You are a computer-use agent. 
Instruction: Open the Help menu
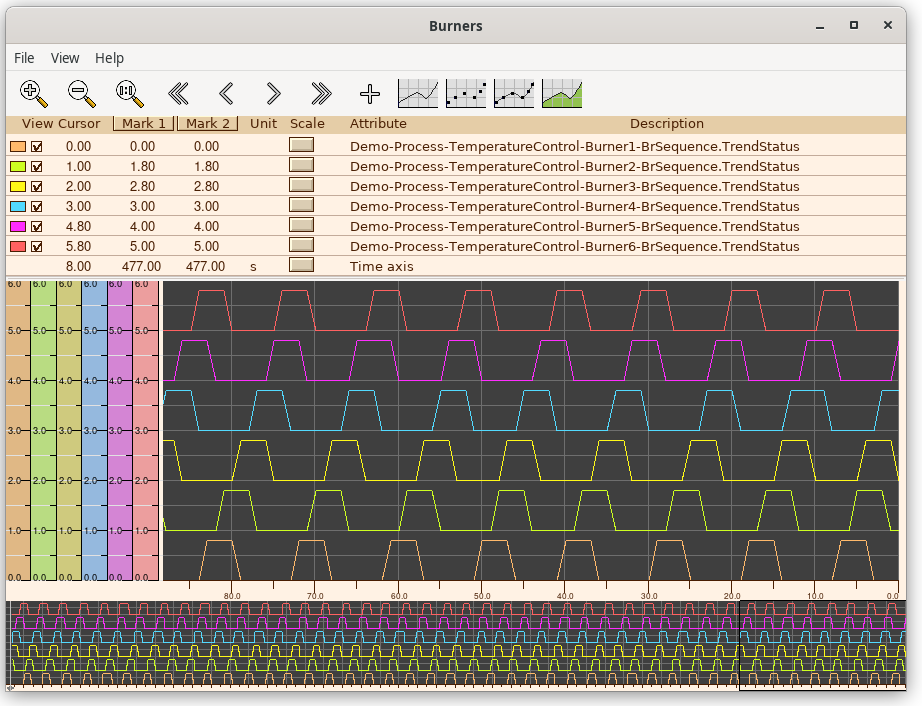click(109, 58)
